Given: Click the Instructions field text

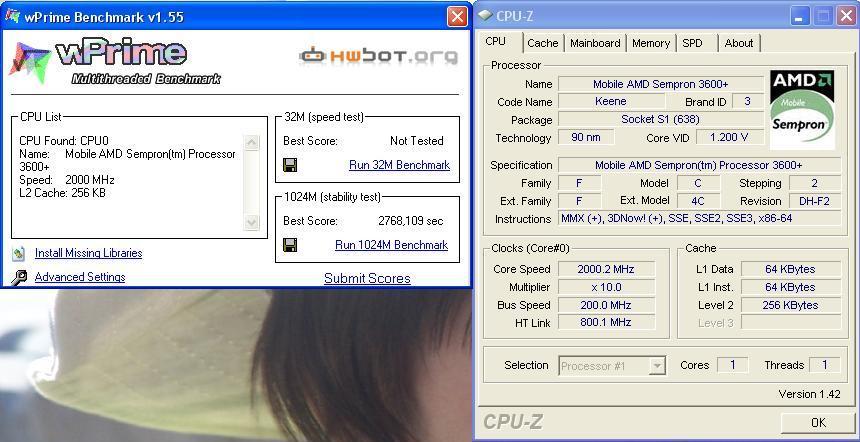Looking at the screenshot, I should pyautogui.click(x=699, y=219).
